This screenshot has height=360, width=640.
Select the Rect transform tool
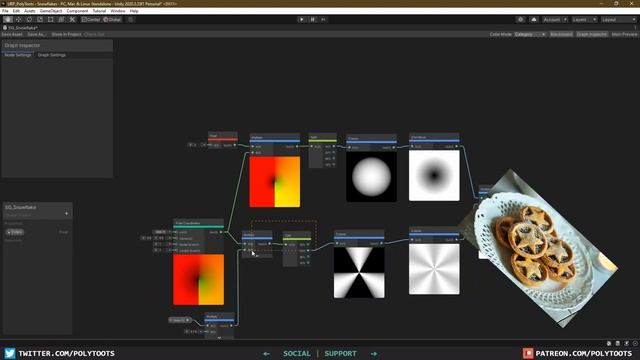(51, 20)
